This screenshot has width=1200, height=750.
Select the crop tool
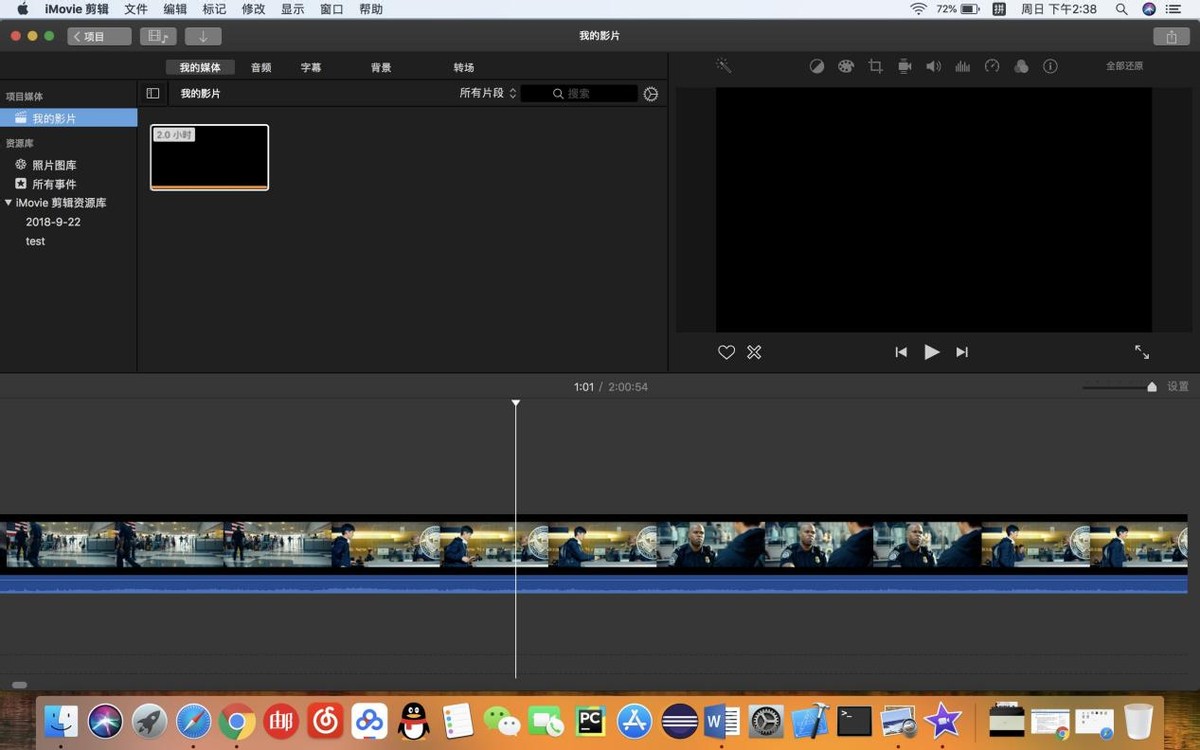pos(875,67)
